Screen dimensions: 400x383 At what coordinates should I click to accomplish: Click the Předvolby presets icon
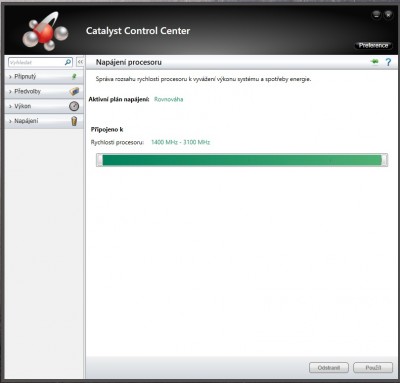74,91
